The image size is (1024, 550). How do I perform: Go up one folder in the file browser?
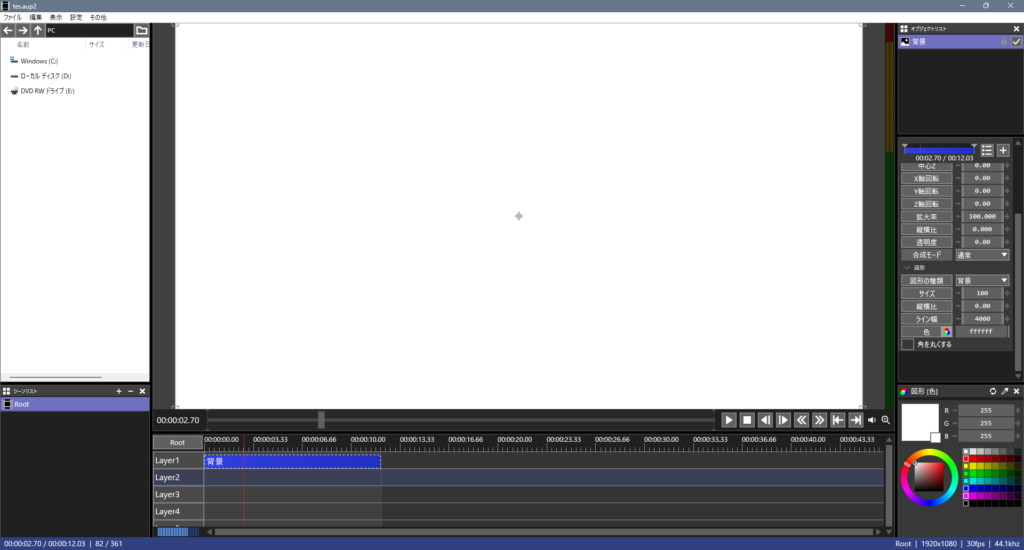pos(38,31)
